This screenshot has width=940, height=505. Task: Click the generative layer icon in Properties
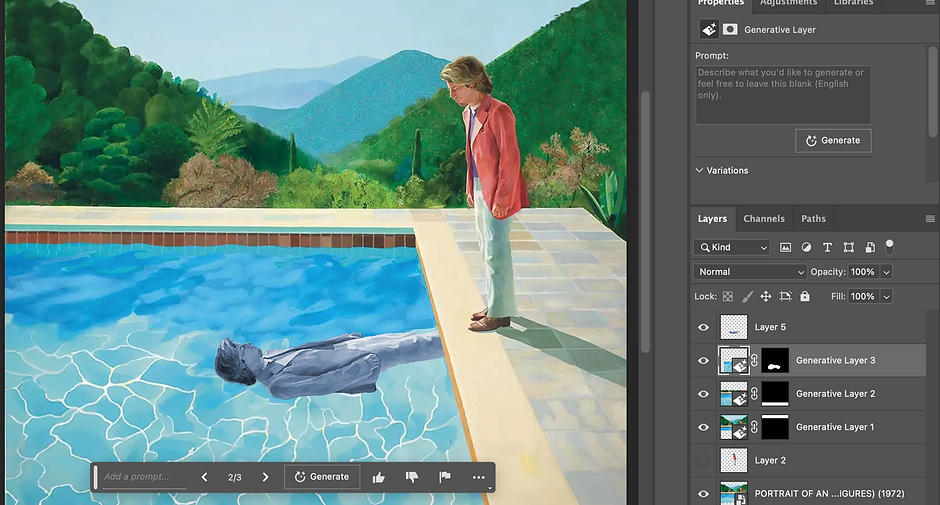[709, 29]
